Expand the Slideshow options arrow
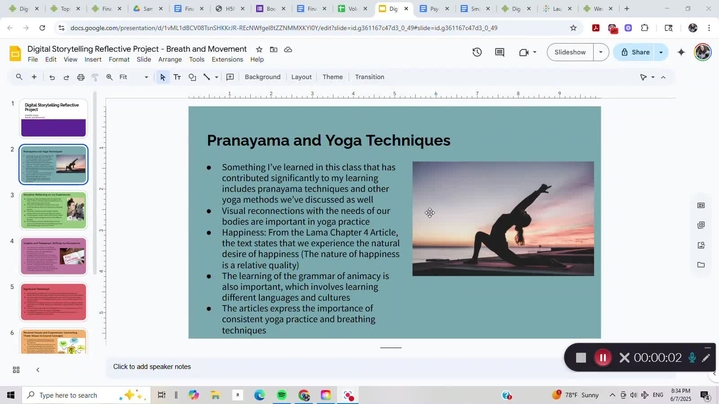 pyautogui.click(x=601, y=52)
